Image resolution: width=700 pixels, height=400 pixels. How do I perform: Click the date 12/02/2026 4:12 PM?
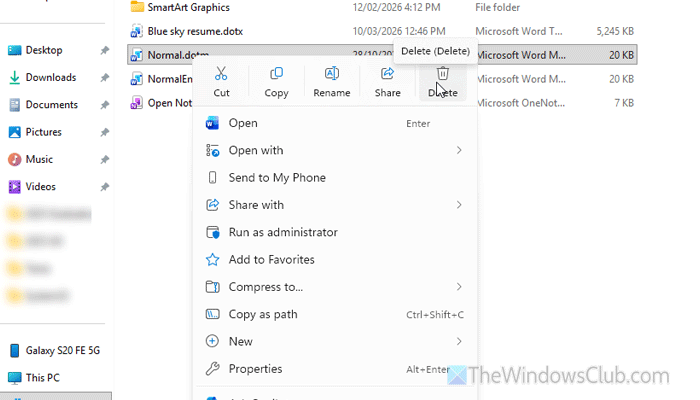click(396, 7)
